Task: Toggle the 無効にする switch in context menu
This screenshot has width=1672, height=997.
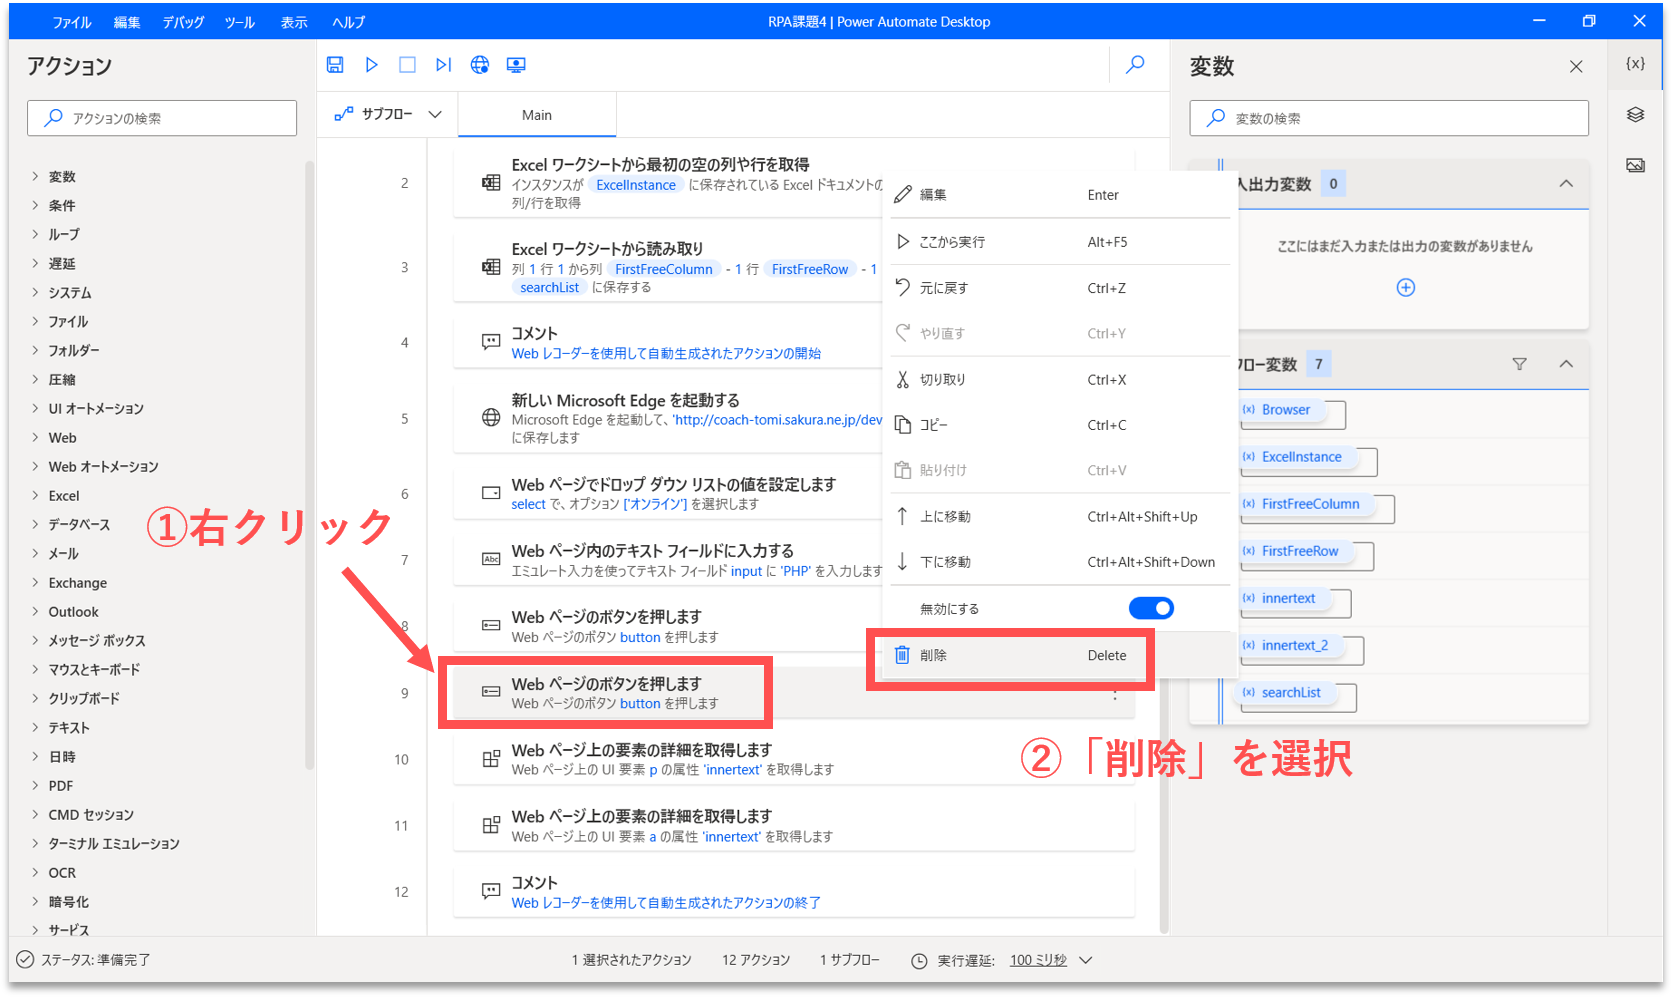Action: coord(1151,608)
